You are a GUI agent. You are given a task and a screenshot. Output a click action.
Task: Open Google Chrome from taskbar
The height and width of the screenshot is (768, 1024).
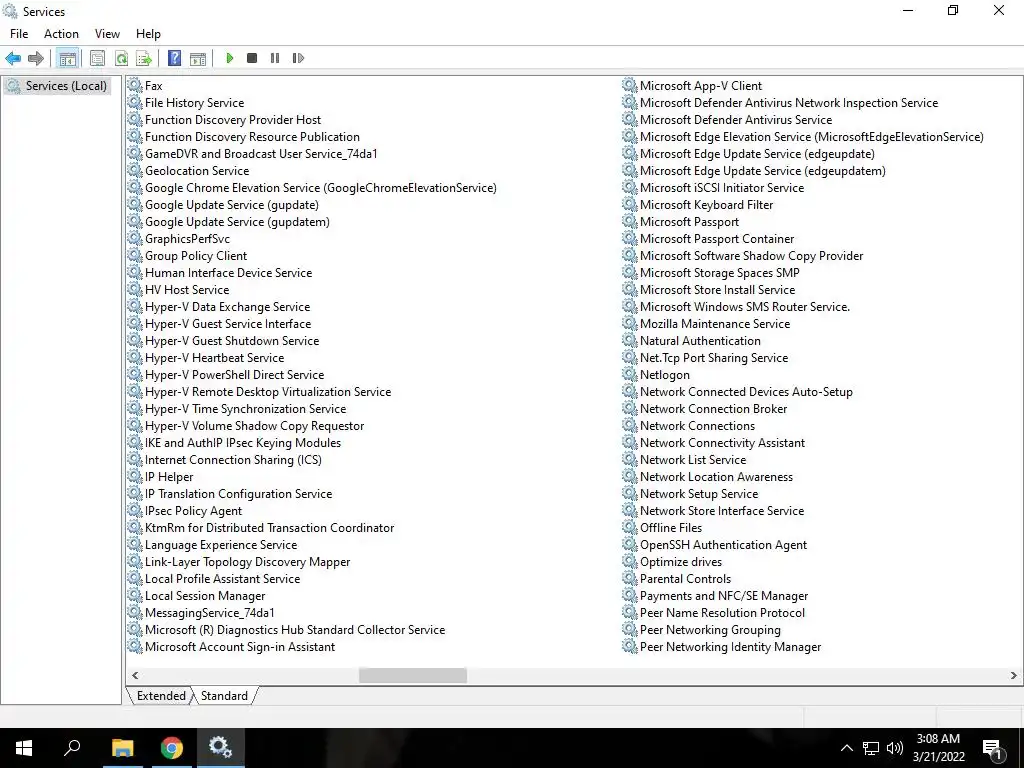pyautogui.click(x=172, y=748)
